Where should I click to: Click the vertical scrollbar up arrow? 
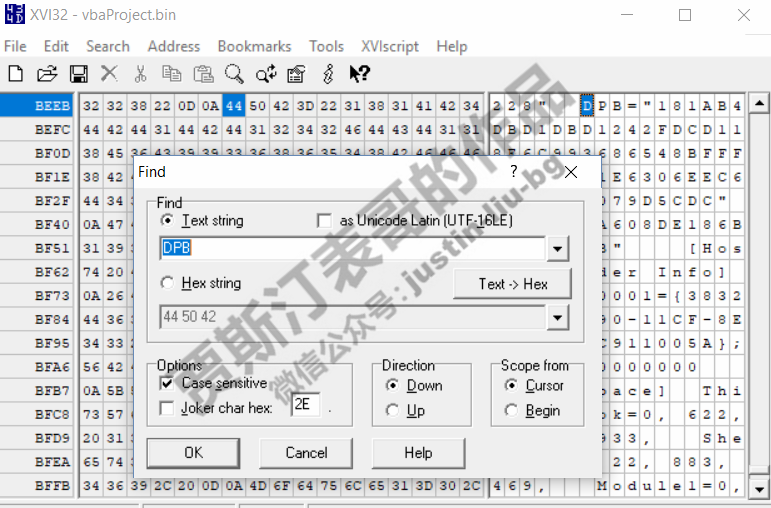tap(759, 104)
